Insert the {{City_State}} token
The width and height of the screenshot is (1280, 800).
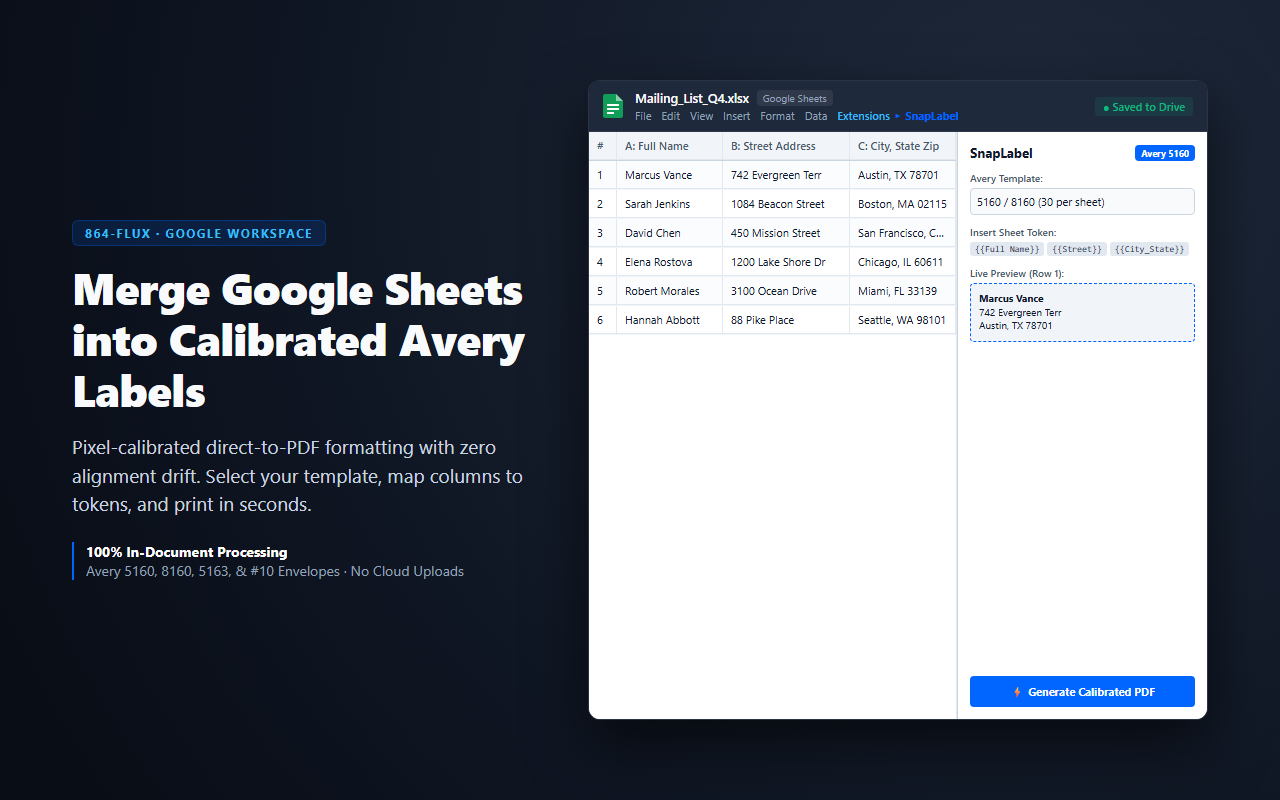(x=1149, y=249)
